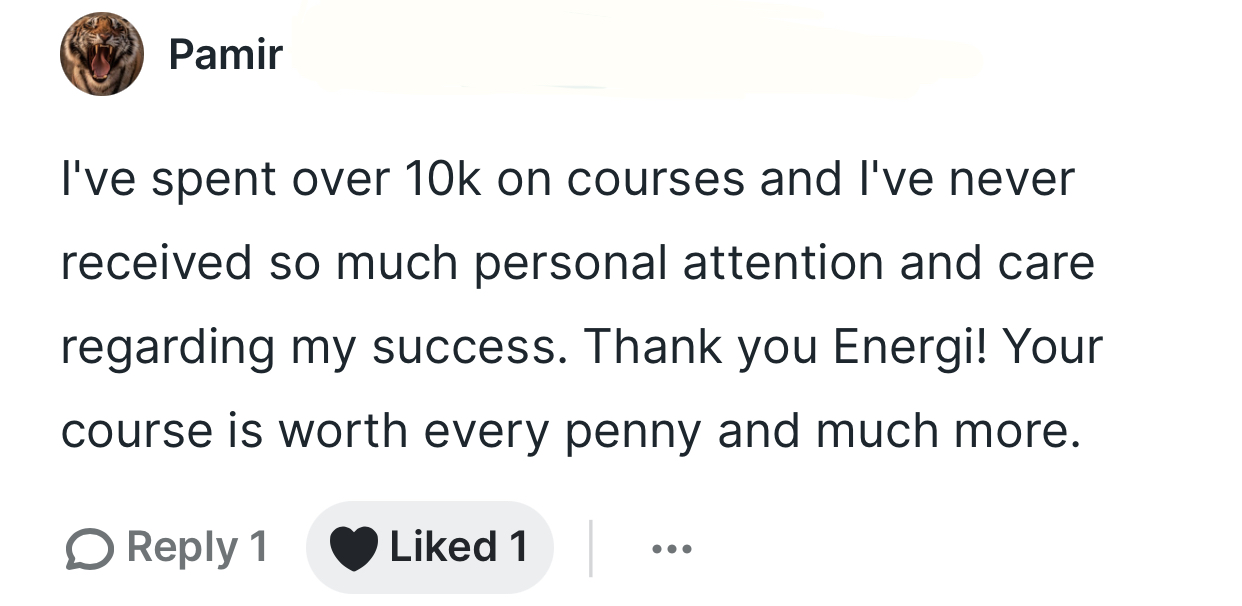Open the three-dot more options menu

(671, 548)
